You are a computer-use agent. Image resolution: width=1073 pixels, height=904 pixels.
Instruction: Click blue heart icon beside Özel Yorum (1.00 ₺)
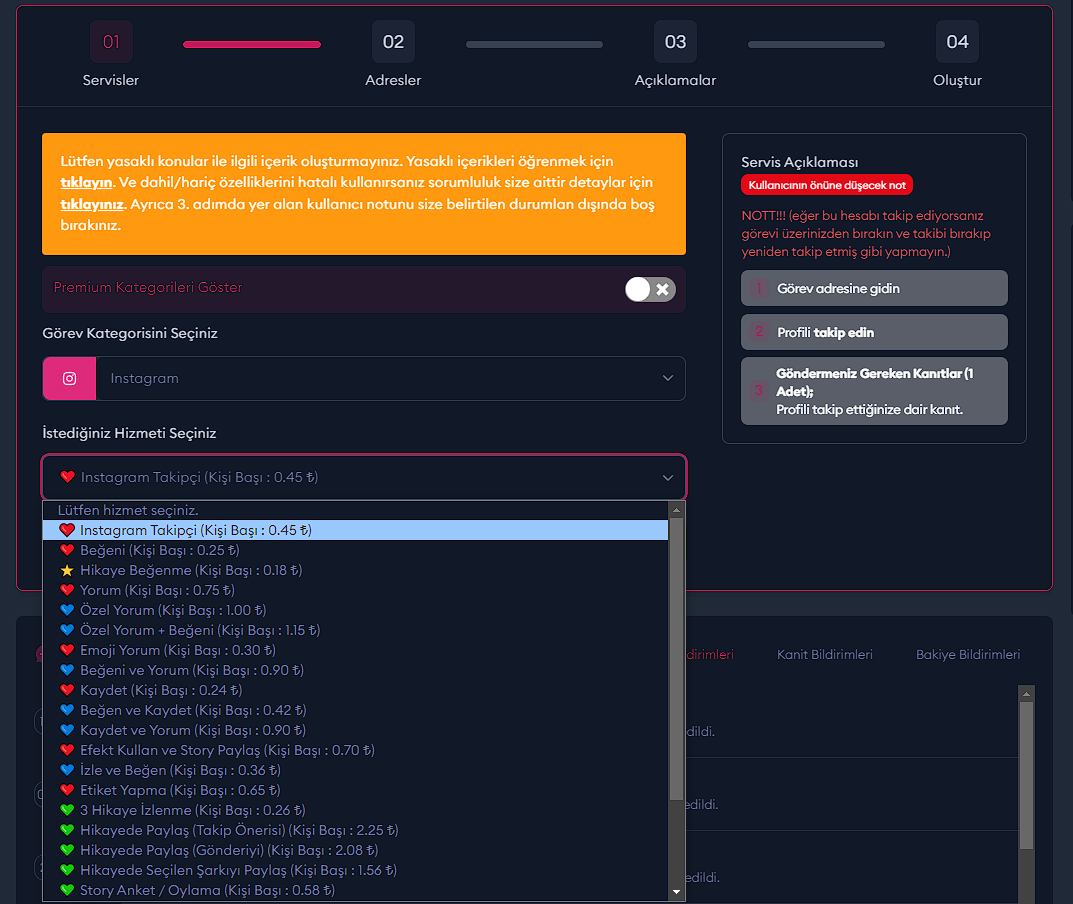[x=67, y=610]
